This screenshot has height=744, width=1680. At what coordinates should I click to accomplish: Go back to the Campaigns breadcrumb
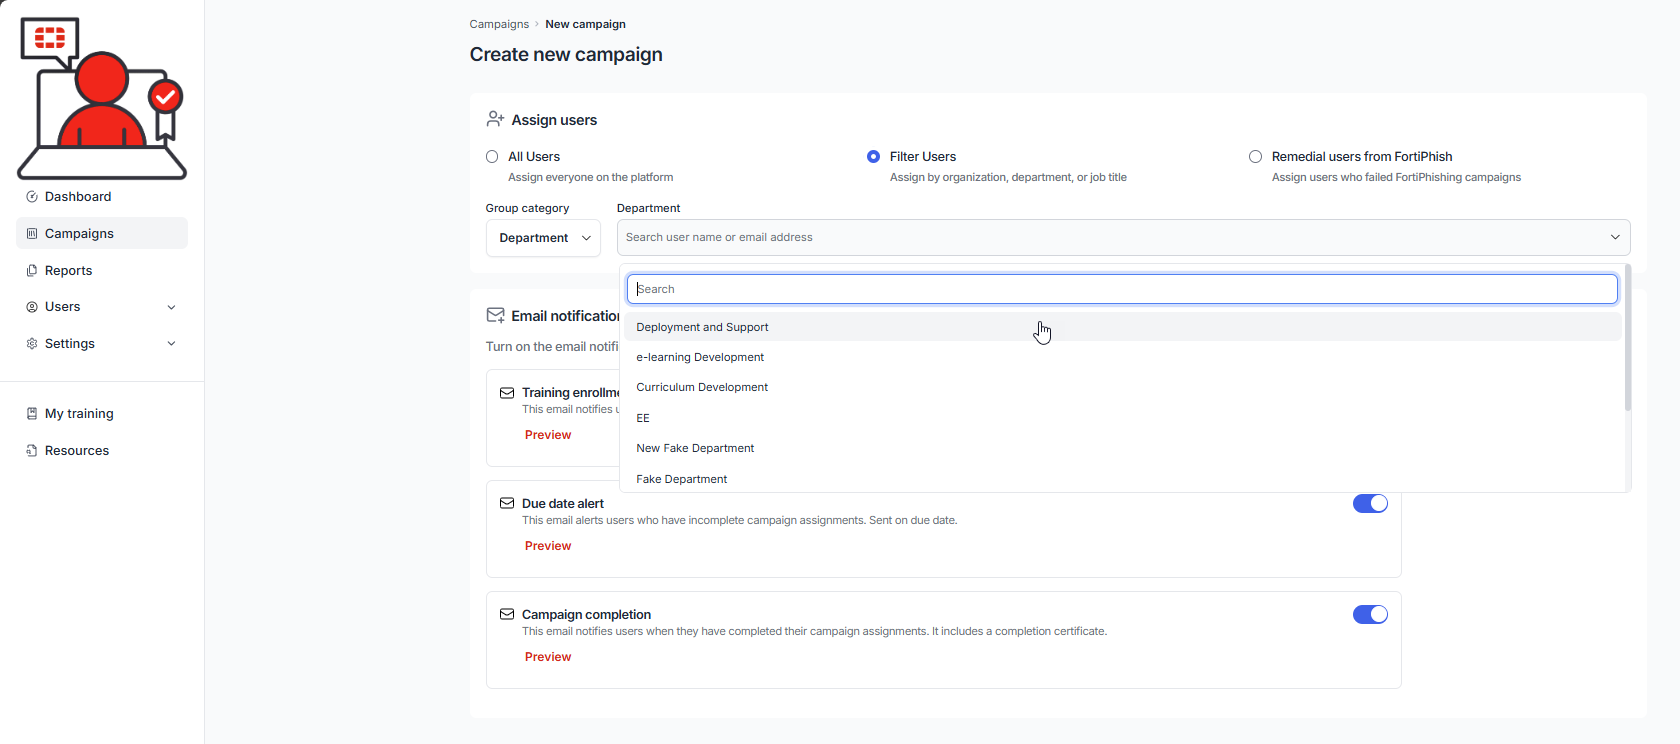coord(499,24)
